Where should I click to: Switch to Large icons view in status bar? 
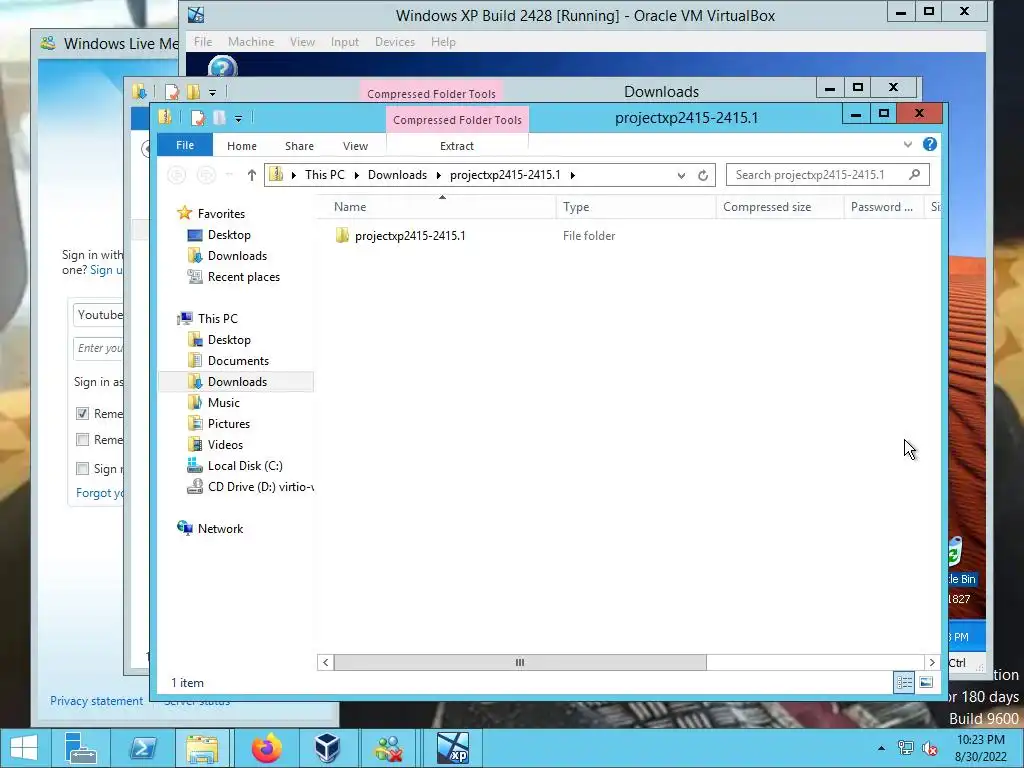(x=926, y=682)
